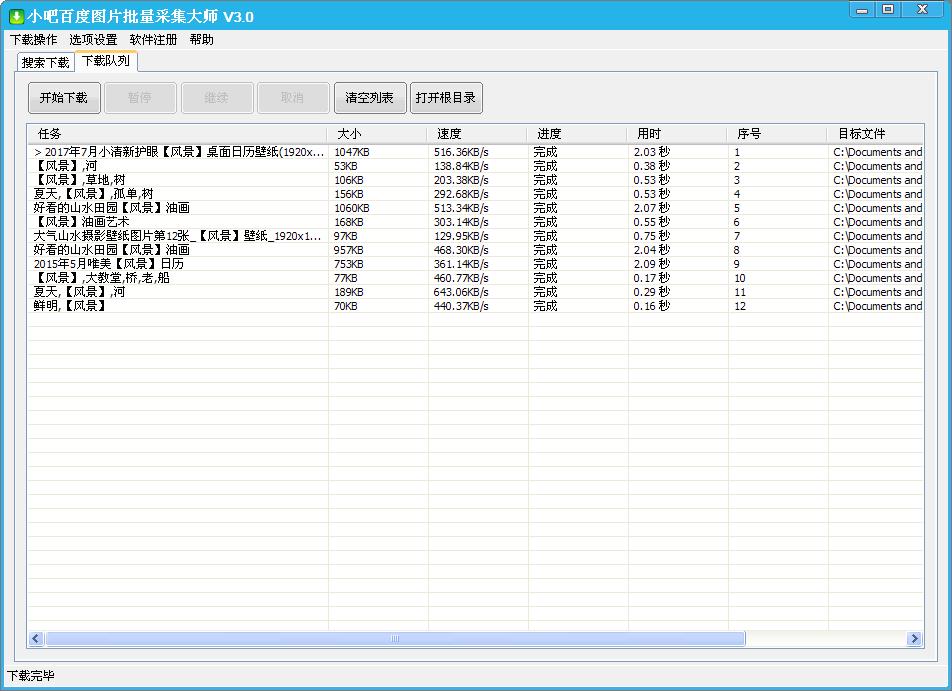Click the size cell 106KB
The image size is (952, 691).
pyautogui.click(x=348, y=180)
